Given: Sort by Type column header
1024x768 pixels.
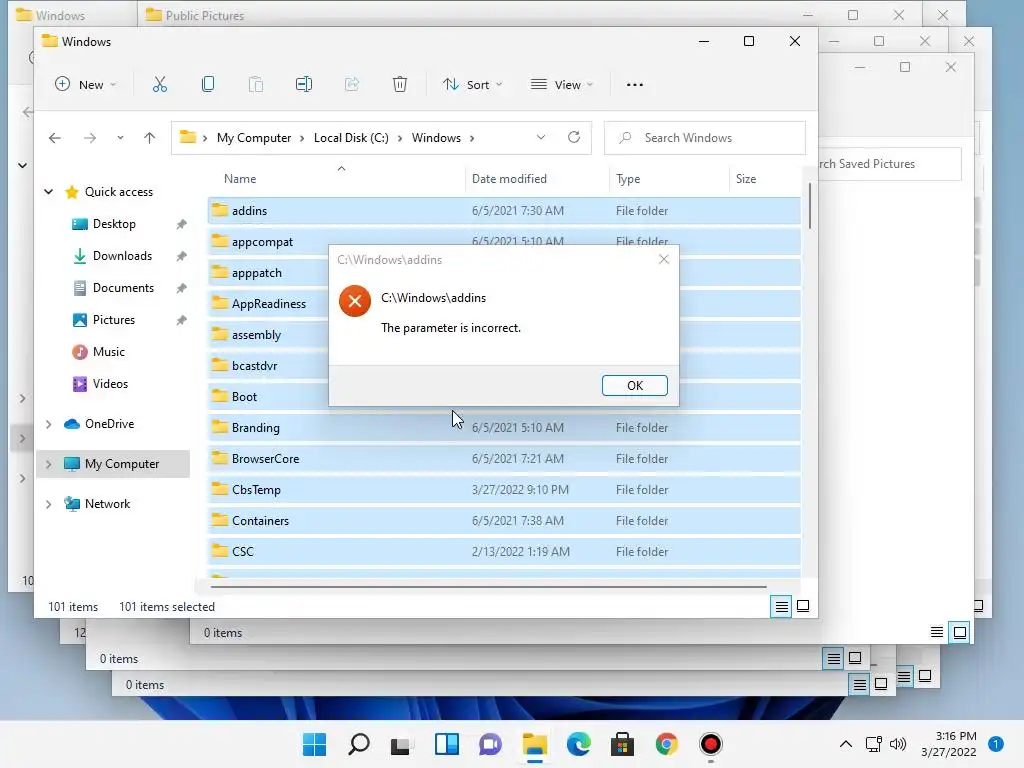Looking at the screenshot, I should (628, 179).
